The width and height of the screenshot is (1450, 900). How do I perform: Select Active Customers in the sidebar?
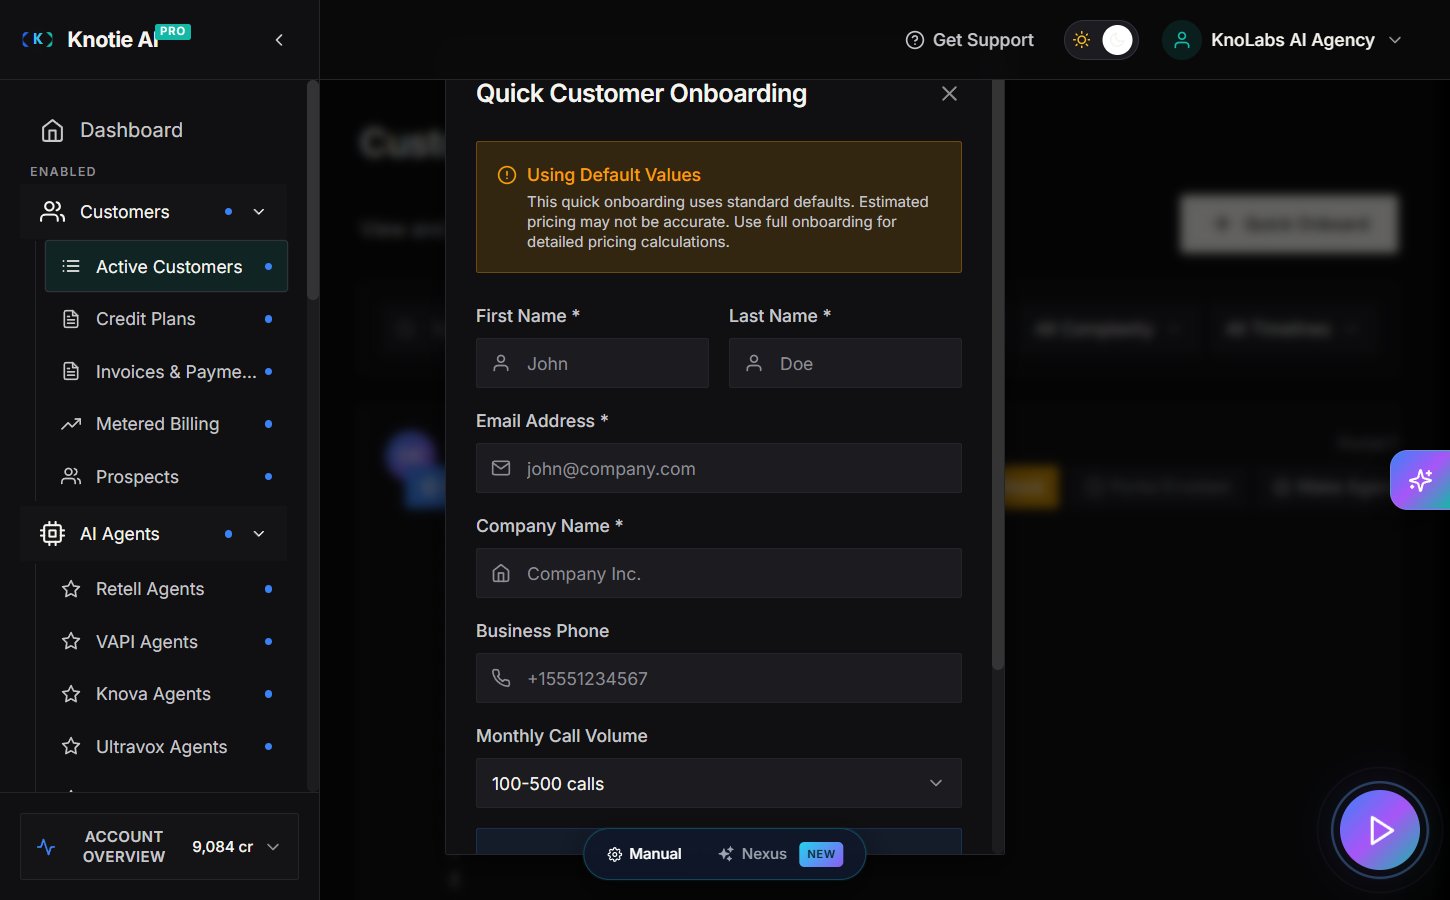166,266
